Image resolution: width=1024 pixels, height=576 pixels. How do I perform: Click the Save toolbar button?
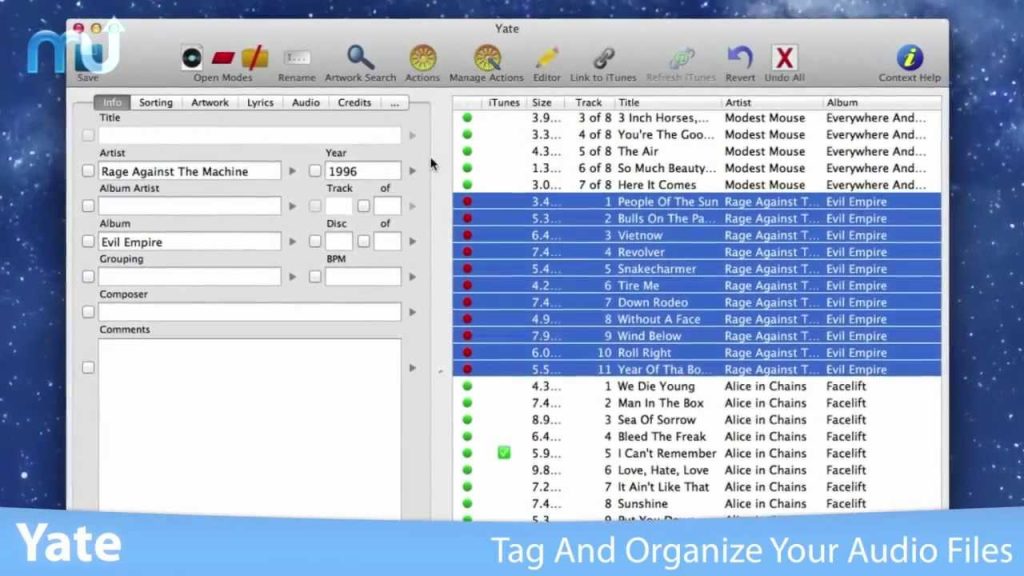click(88, 63)
